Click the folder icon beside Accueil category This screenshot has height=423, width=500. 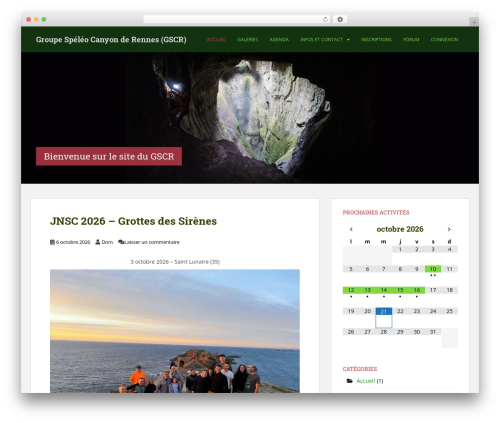[349, 381]
